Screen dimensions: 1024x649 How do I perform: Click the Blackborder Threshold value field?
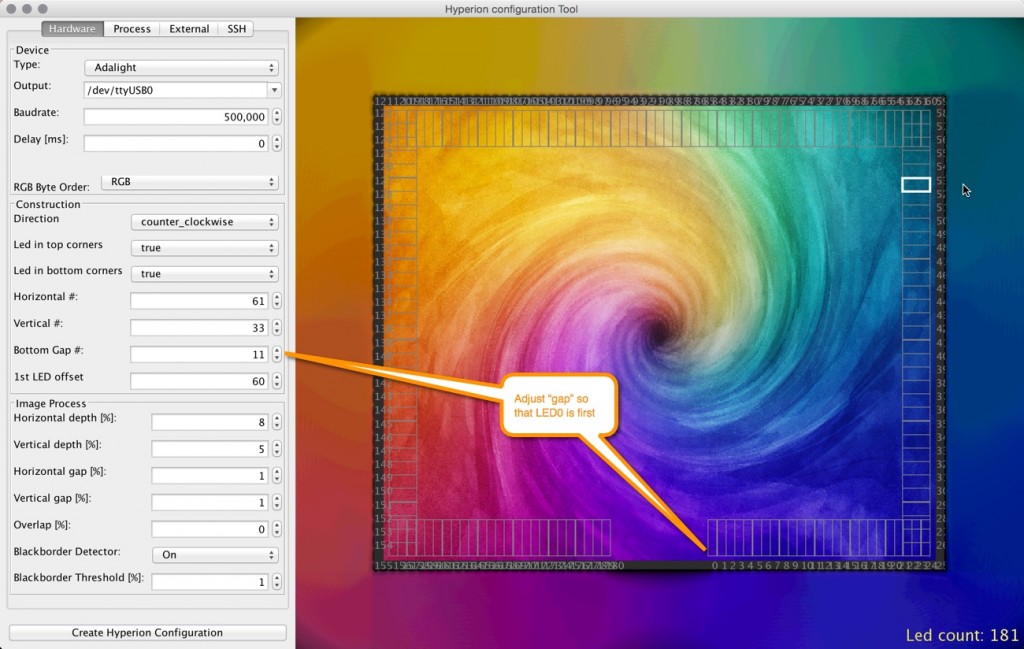[x=211, y=581]
